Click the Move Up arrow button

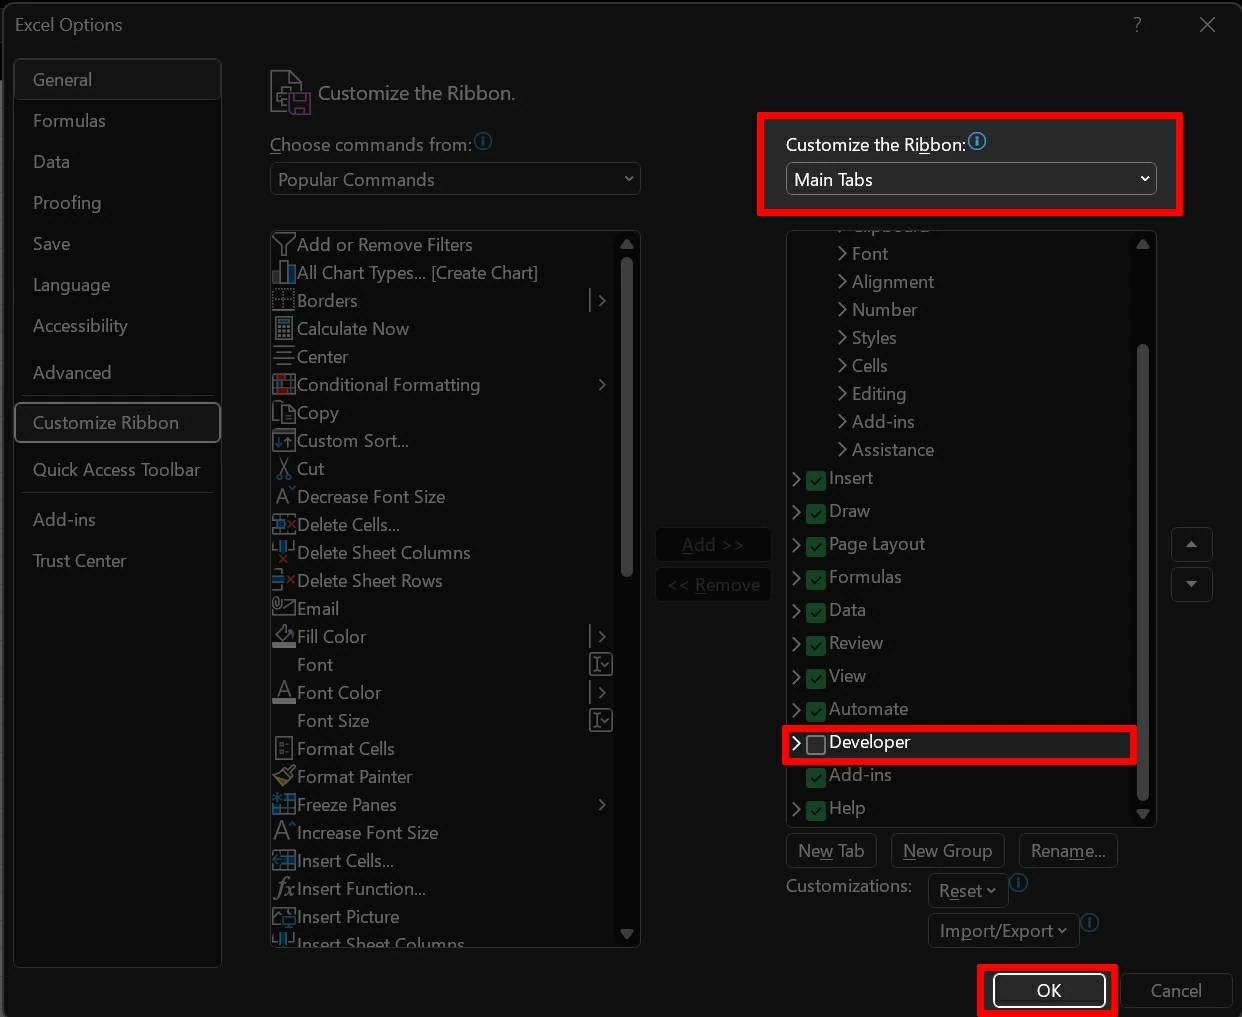coord(1191,545)
